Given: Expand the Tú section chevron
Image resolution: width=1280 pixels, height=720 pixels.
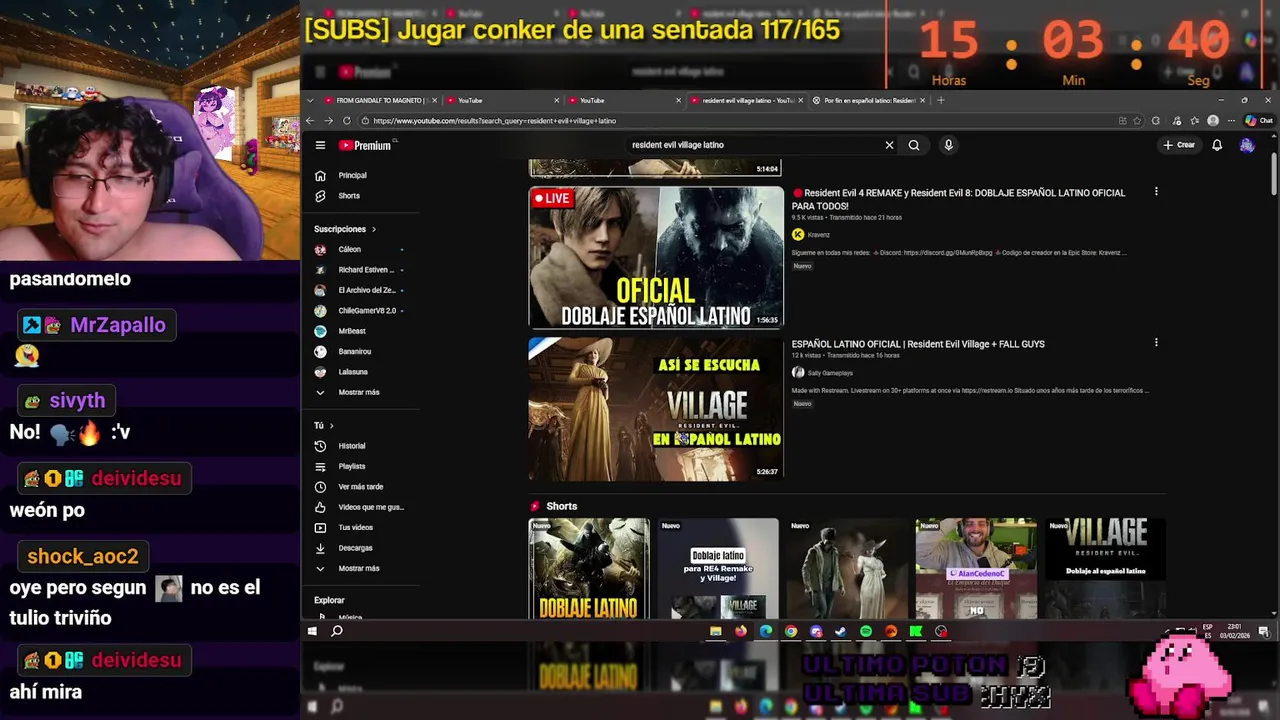Looking at the screenshot, I should pyautogui.click(x=331, y=426).
